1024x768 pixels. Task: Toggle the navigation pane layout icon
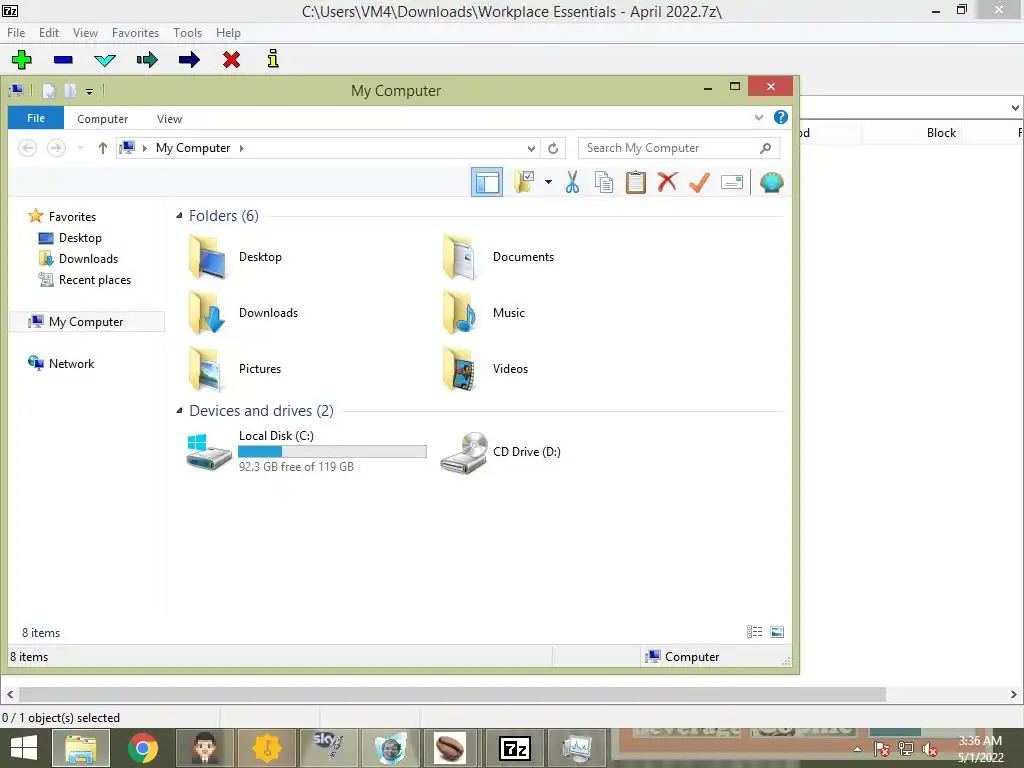(487, 182)
